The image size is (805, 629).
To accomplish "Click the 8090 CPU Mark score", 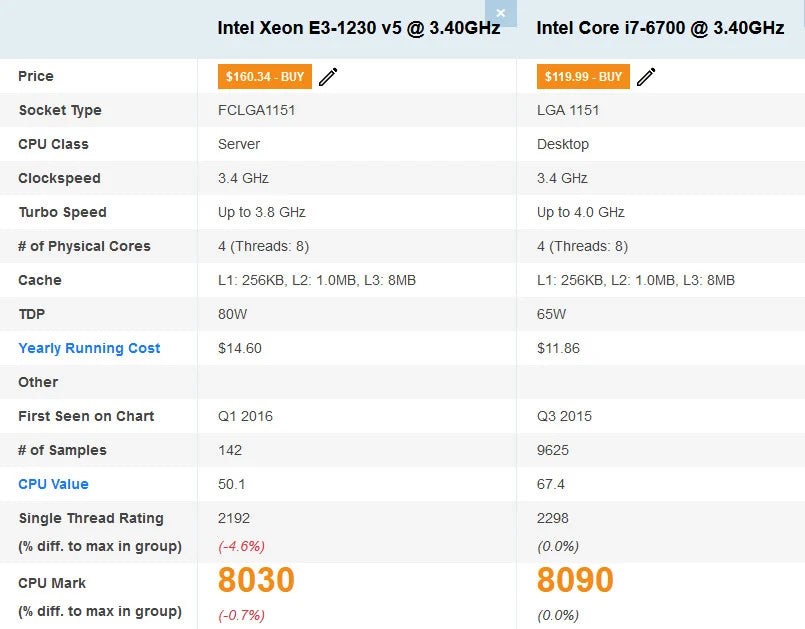I will coord(575,580).
